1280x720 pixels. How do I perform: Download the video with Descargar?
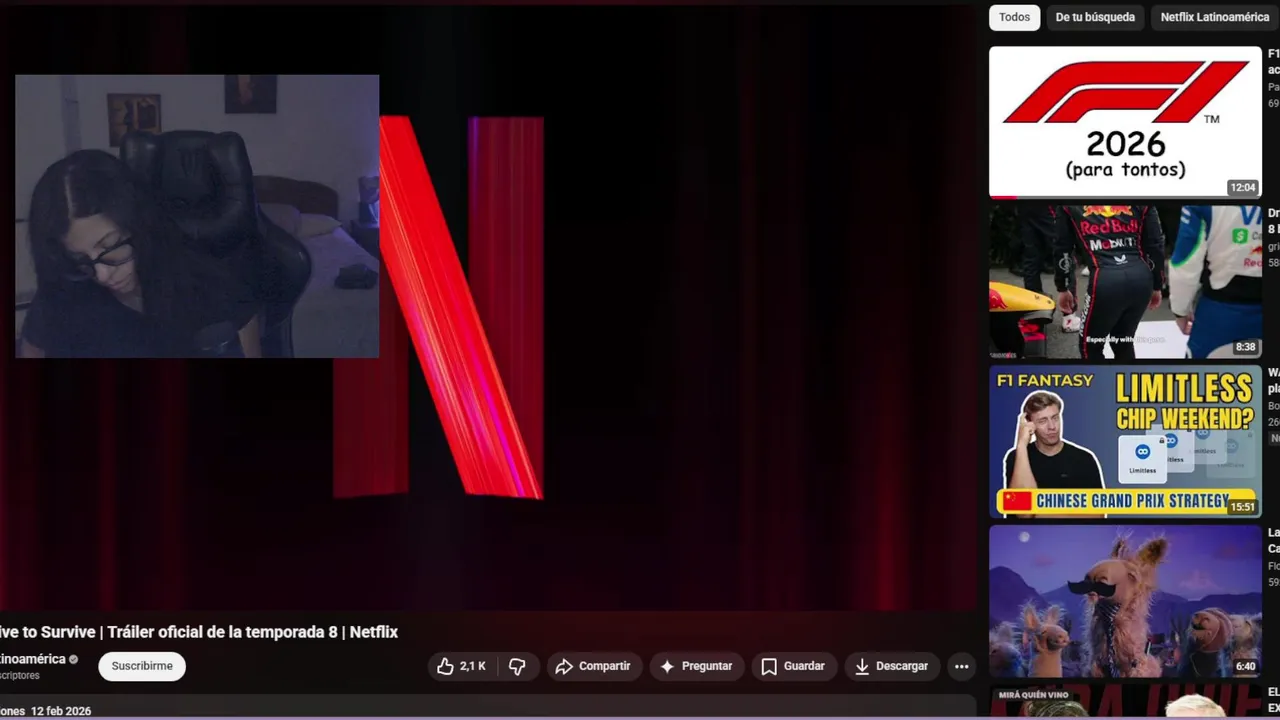point(892,666)
